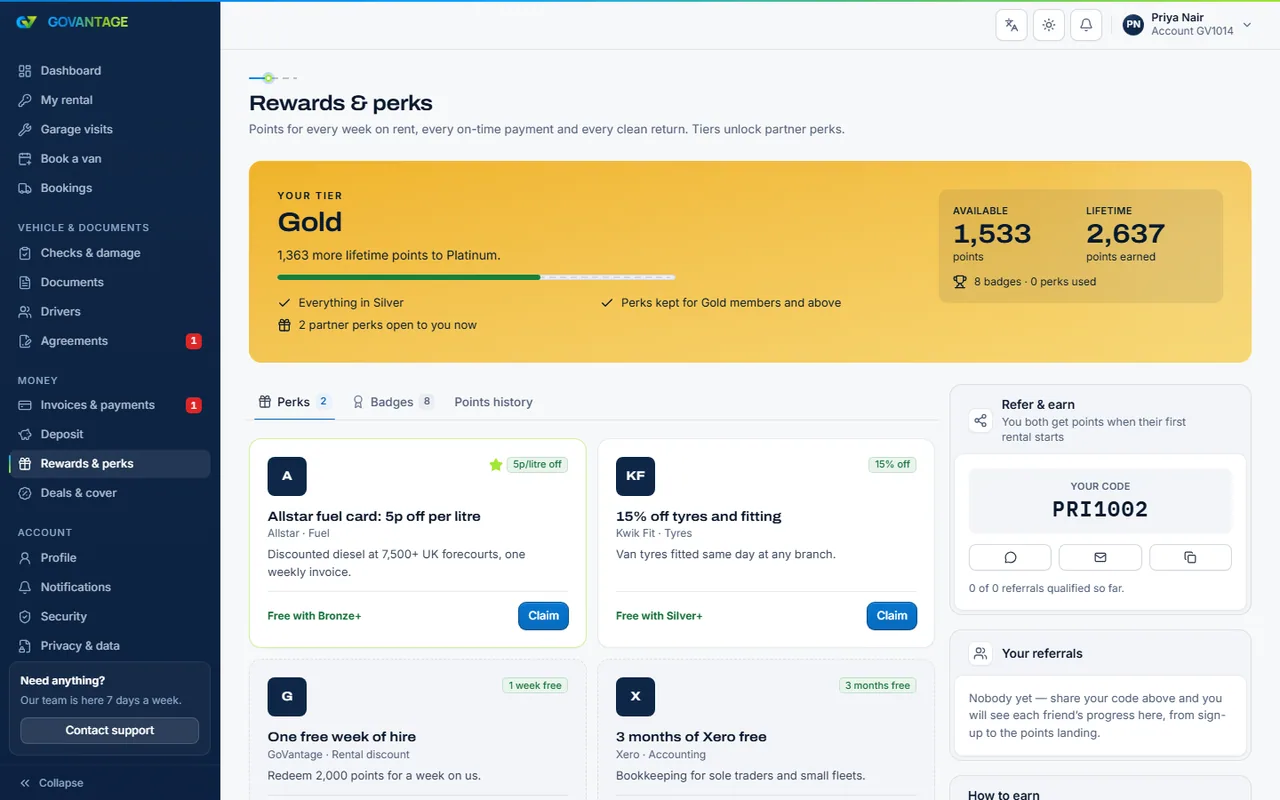Click the Documents file icon
The width and height of the screenshot is (1280, 800).
(x=25, y=282)
